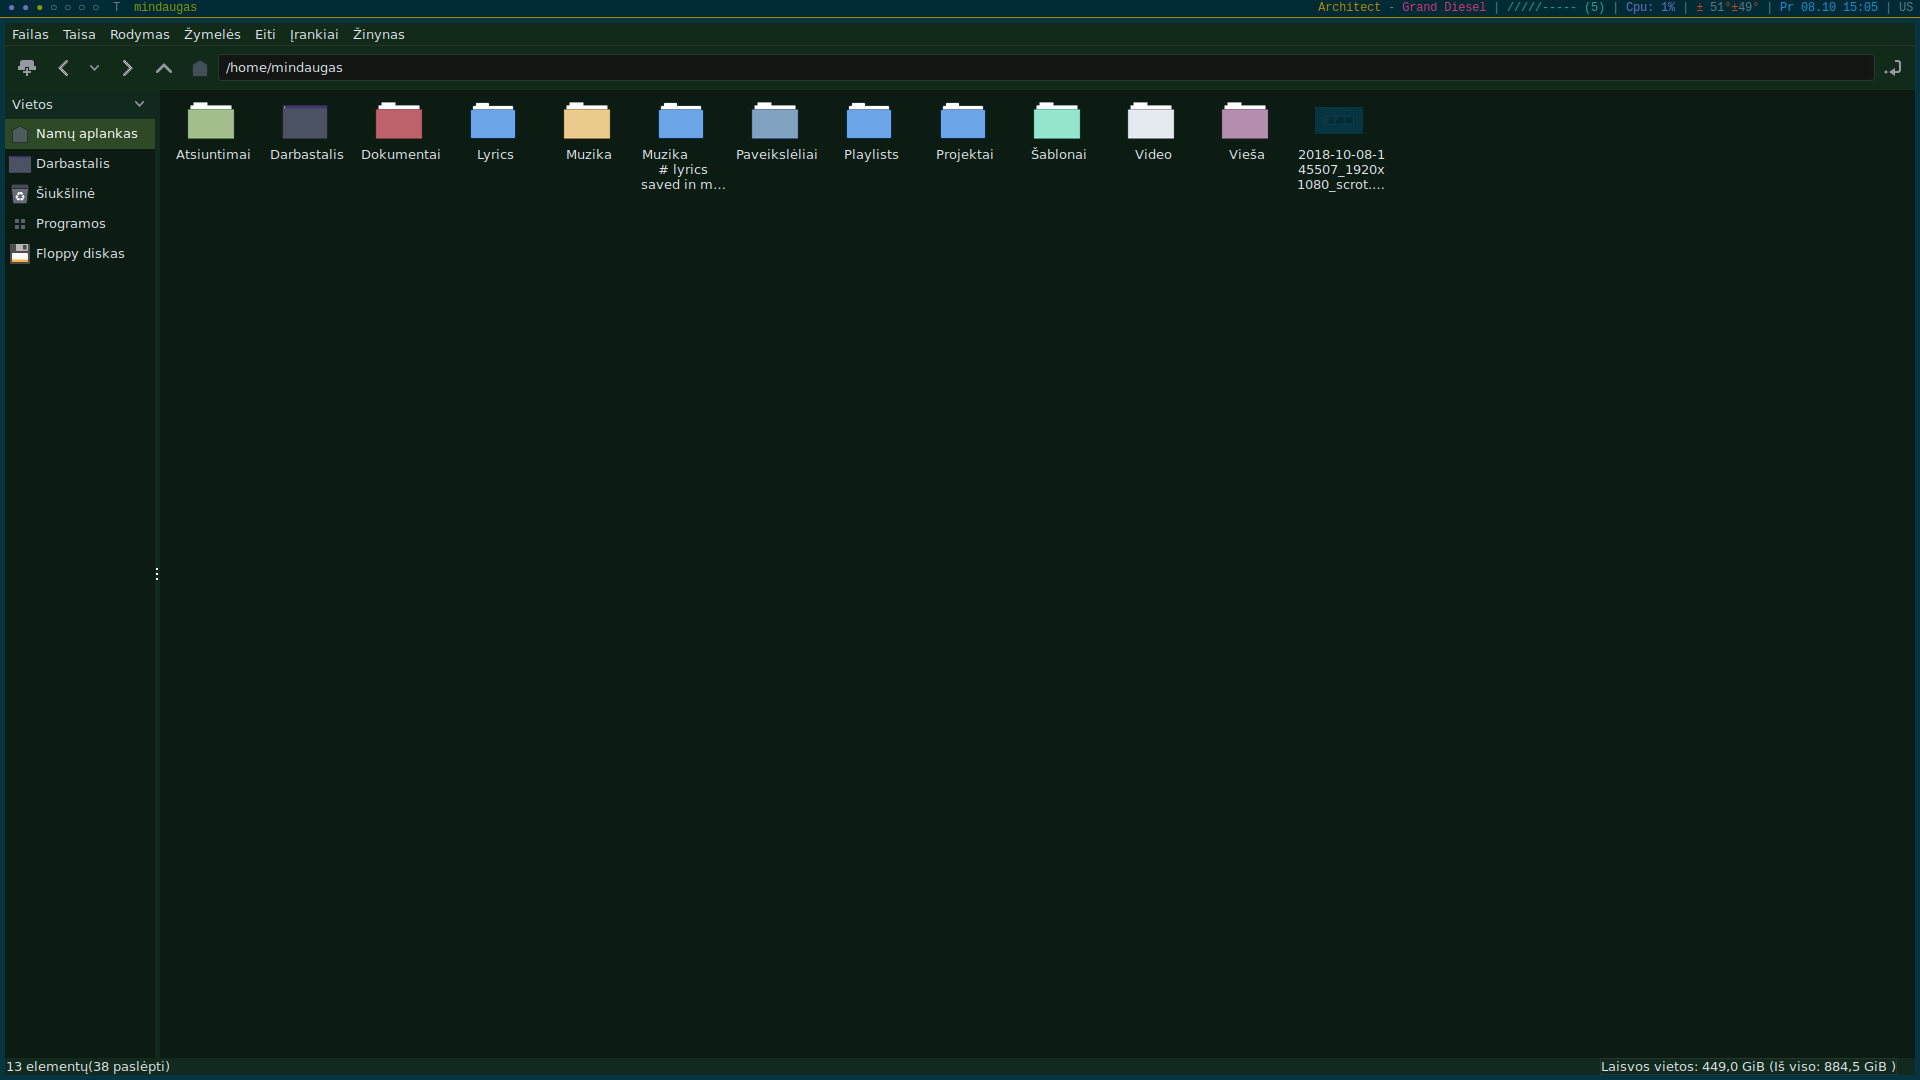Screen dimensions: 1920x1080
Task: Go back with the left arrow
Action: tap(63, 68)
